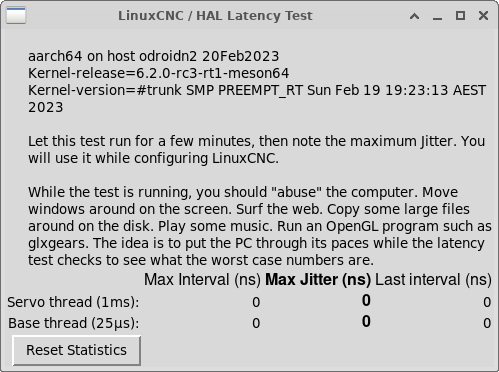Open the window menu icon in title bar
The image size is (499, 372).
(x=16, y=15)
